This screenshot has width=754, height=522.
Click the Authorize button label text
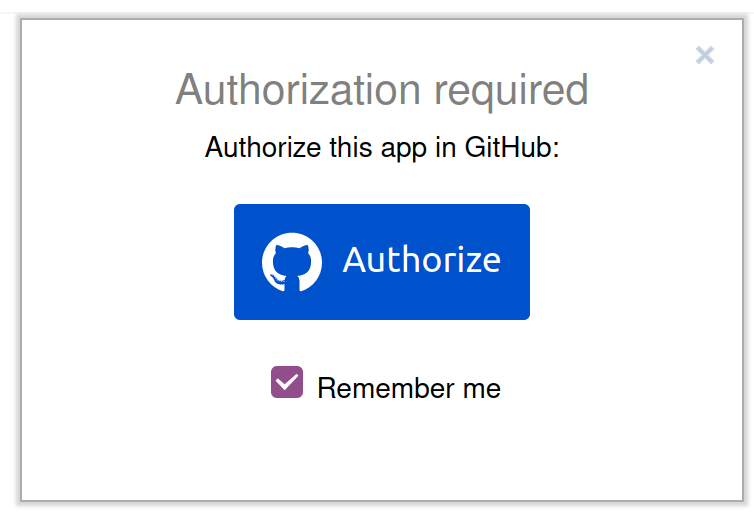tap(421, 260)
